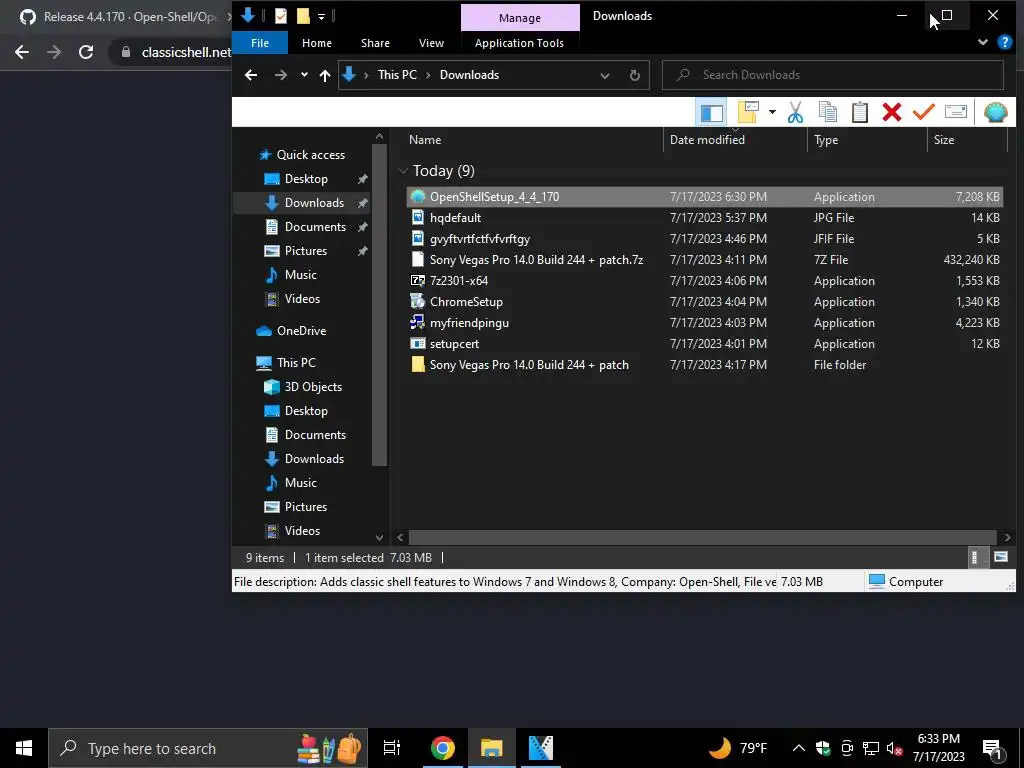Select the OpenShellSetup_4_4_170 file

point(705,197)
